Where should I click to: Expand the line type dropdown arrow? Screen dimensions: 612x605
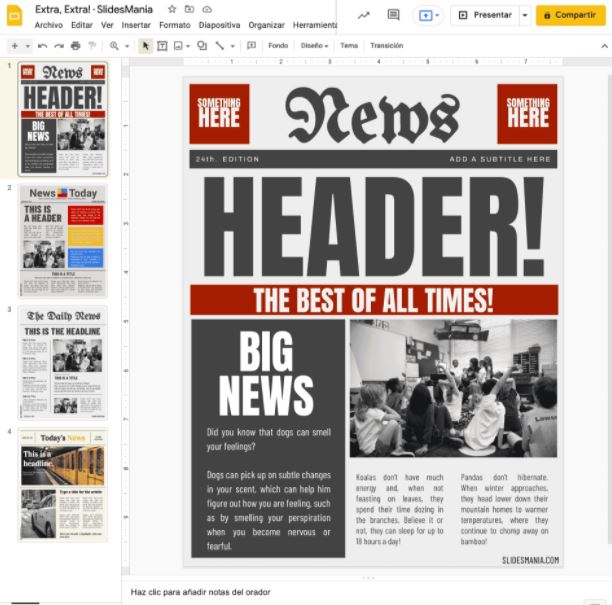233,46
